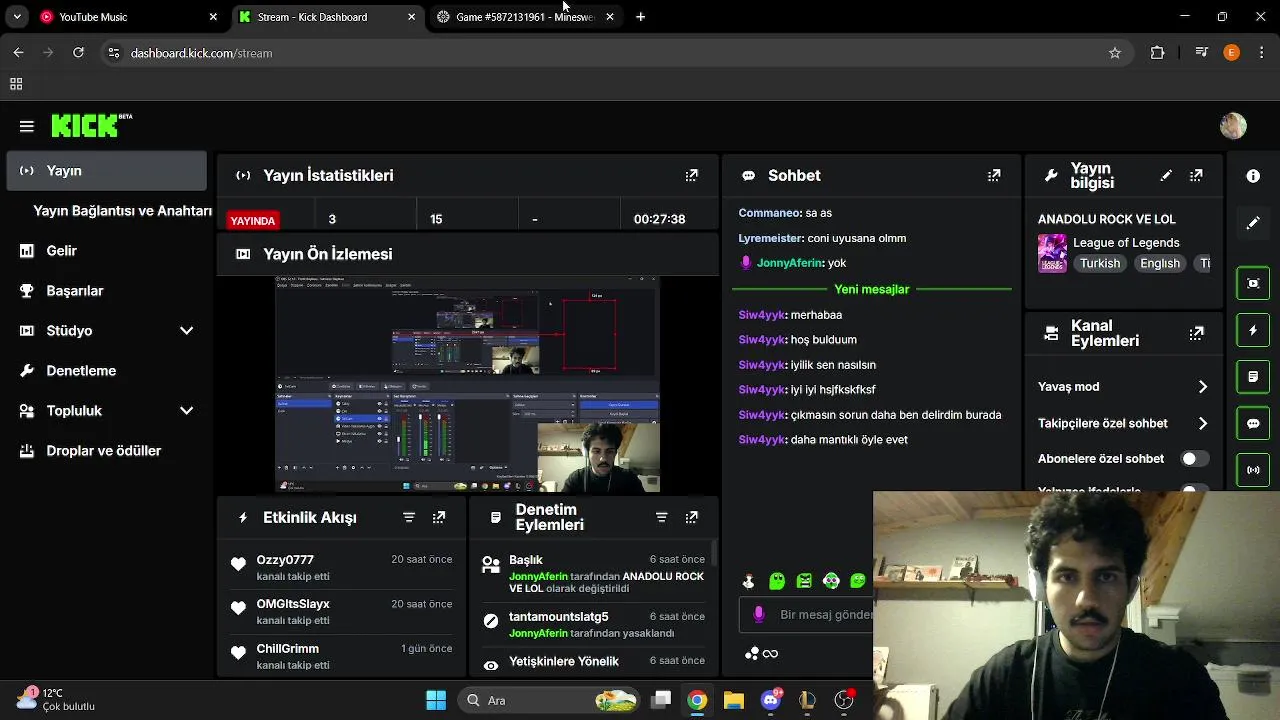Reload the dashboard page
Viewport: 1280px width, 720px height.
(78, 53)
